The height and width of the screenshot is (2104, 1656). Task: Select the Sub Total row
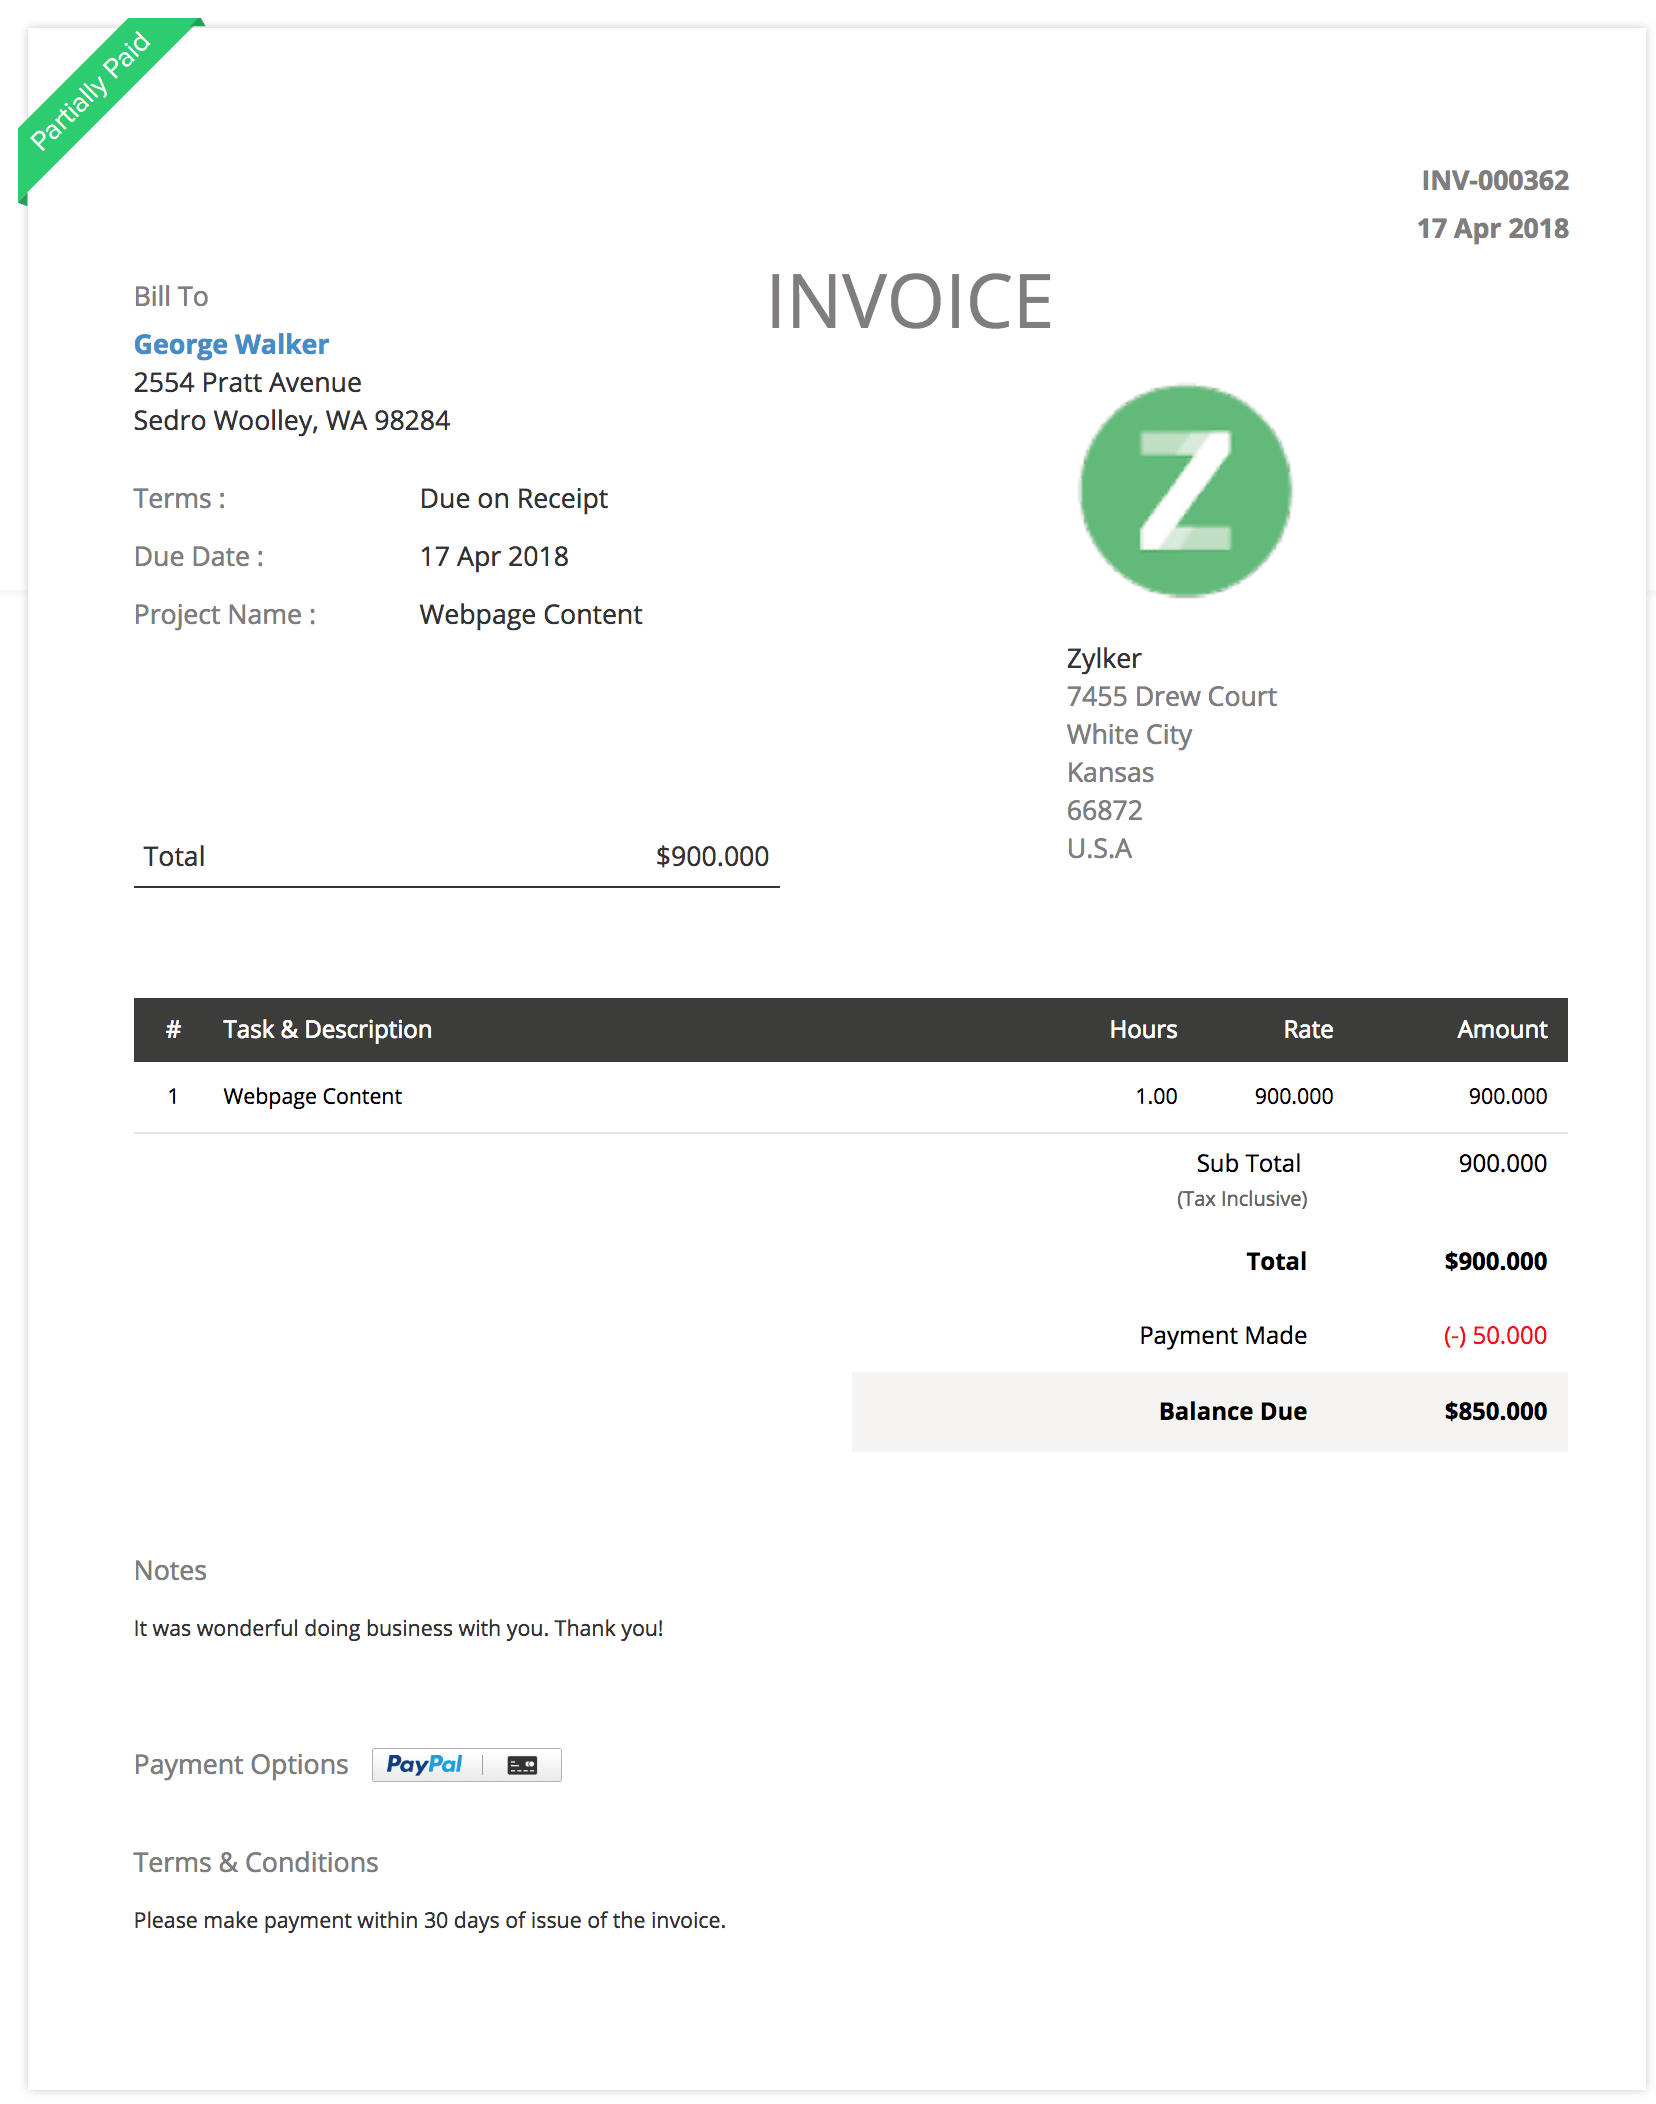coord(1247,1163)
